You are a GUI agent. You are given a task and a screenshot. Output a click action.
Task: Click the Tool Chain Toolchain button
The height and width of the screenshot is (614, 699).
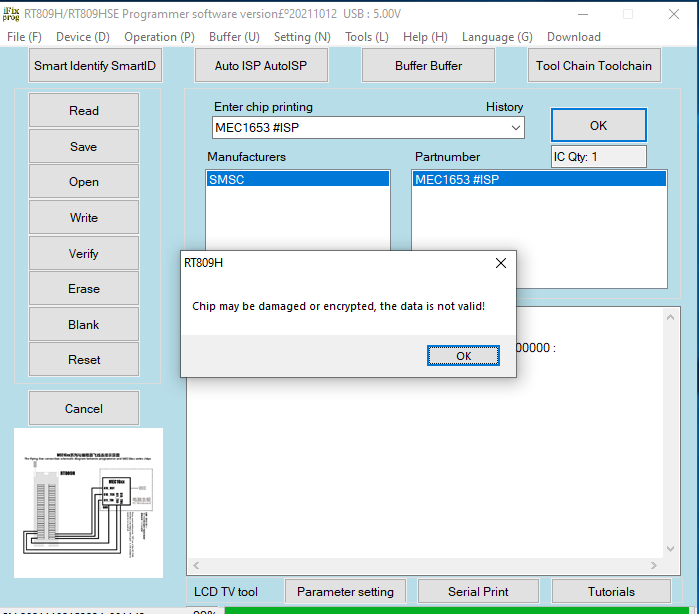(x=593, y=66)
